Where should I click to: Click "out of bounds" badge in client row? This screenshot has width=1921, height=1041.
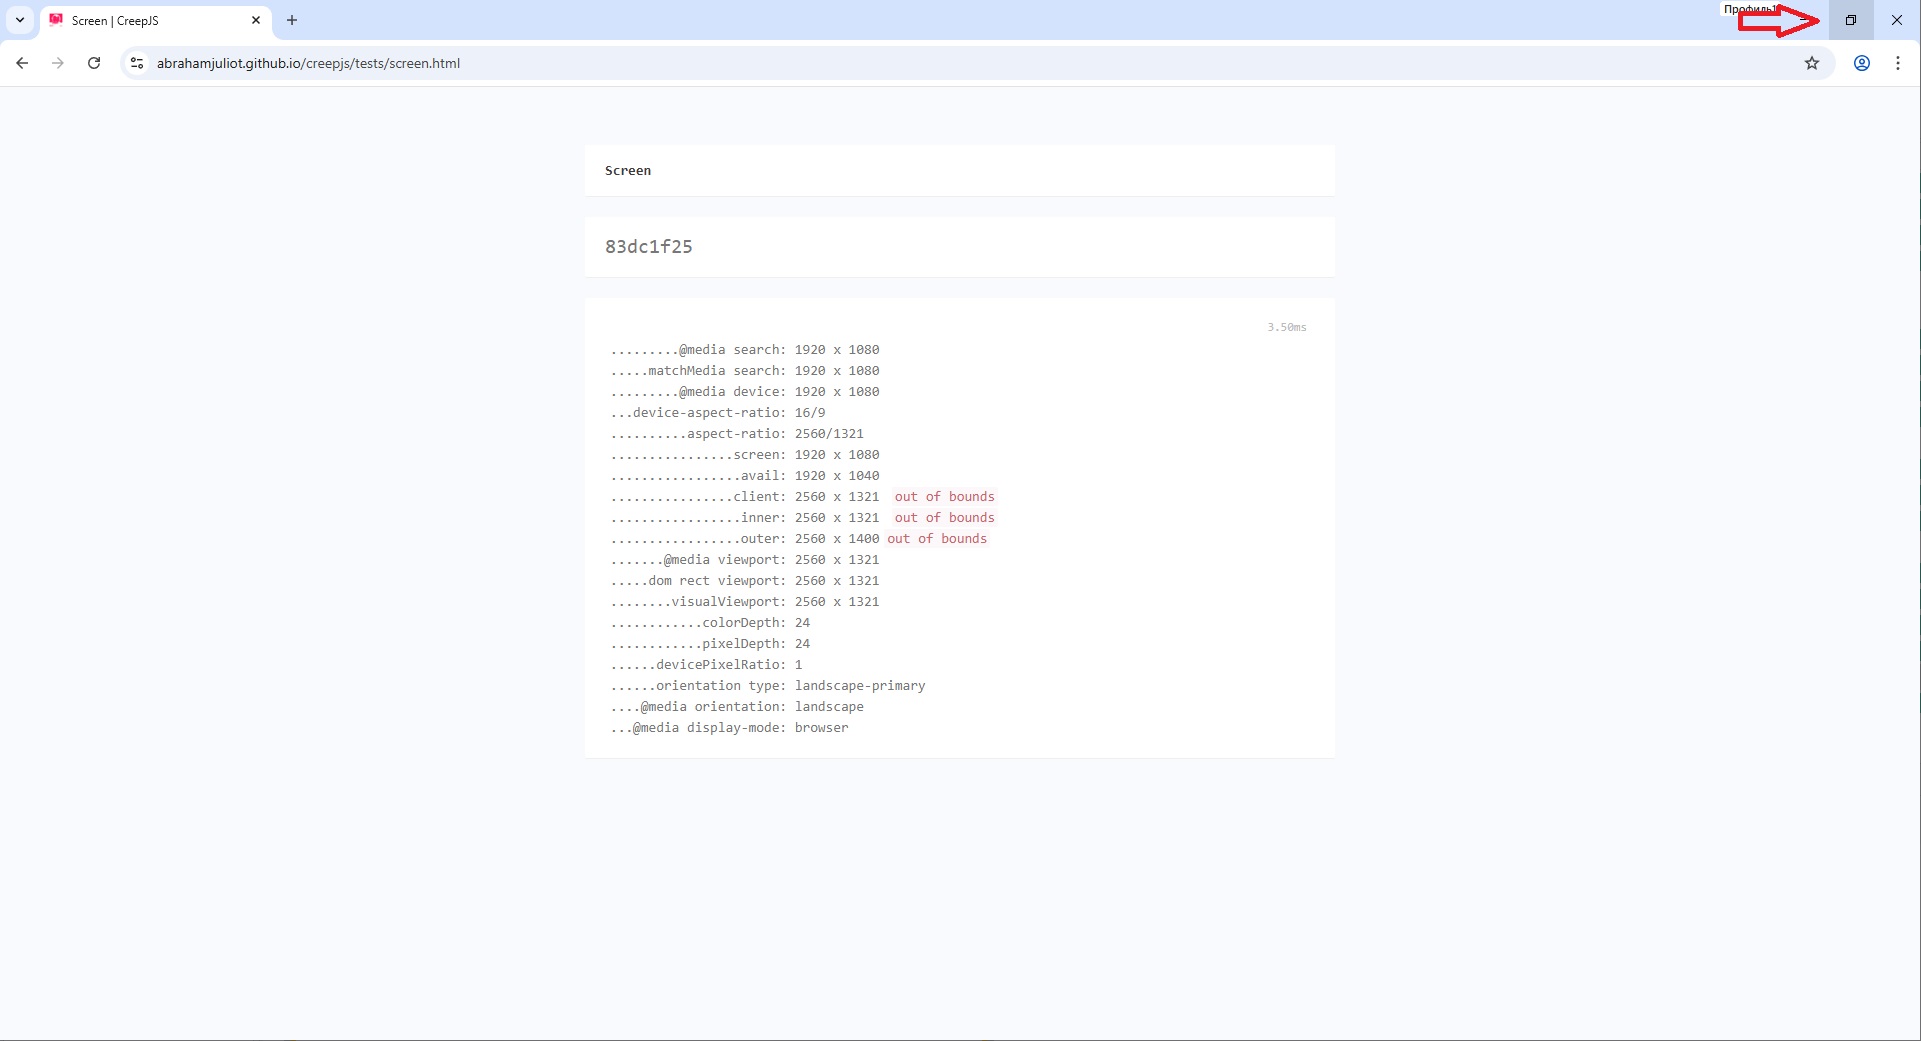coord(945,497)
